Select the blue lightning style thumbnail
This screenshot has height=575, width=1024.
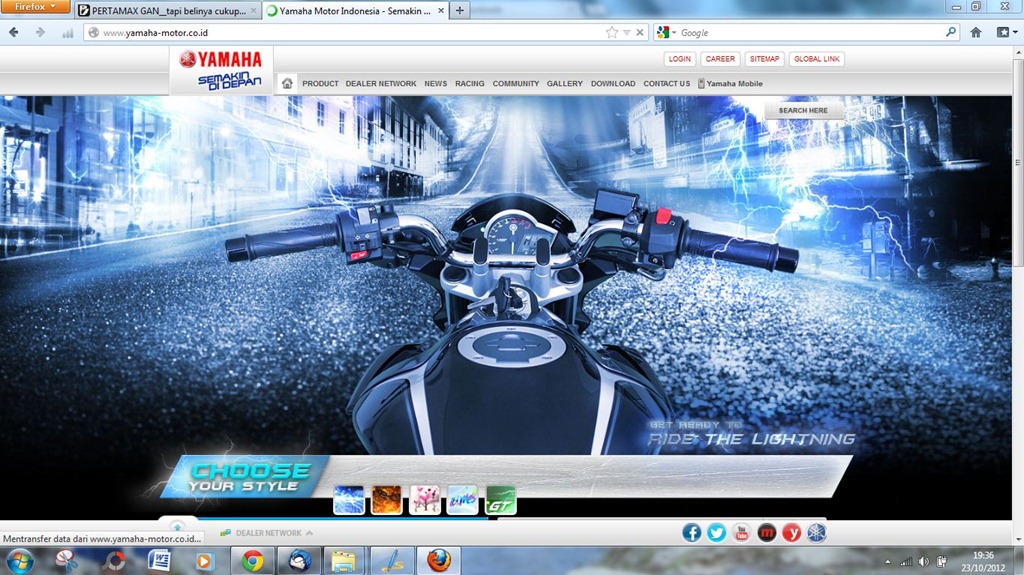tap(349, 500)
